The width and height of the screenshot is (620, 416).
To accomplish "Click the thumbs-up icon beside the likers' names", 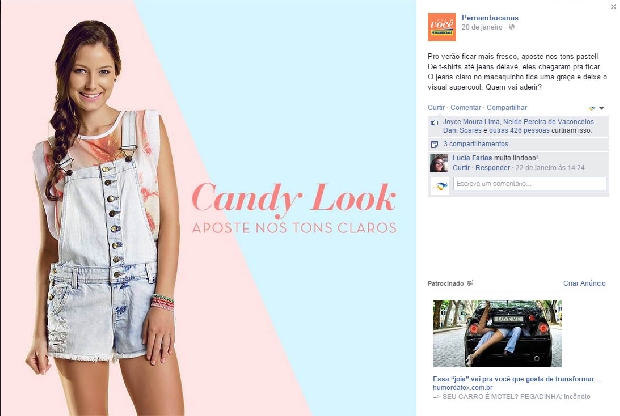I will [435, 123].
